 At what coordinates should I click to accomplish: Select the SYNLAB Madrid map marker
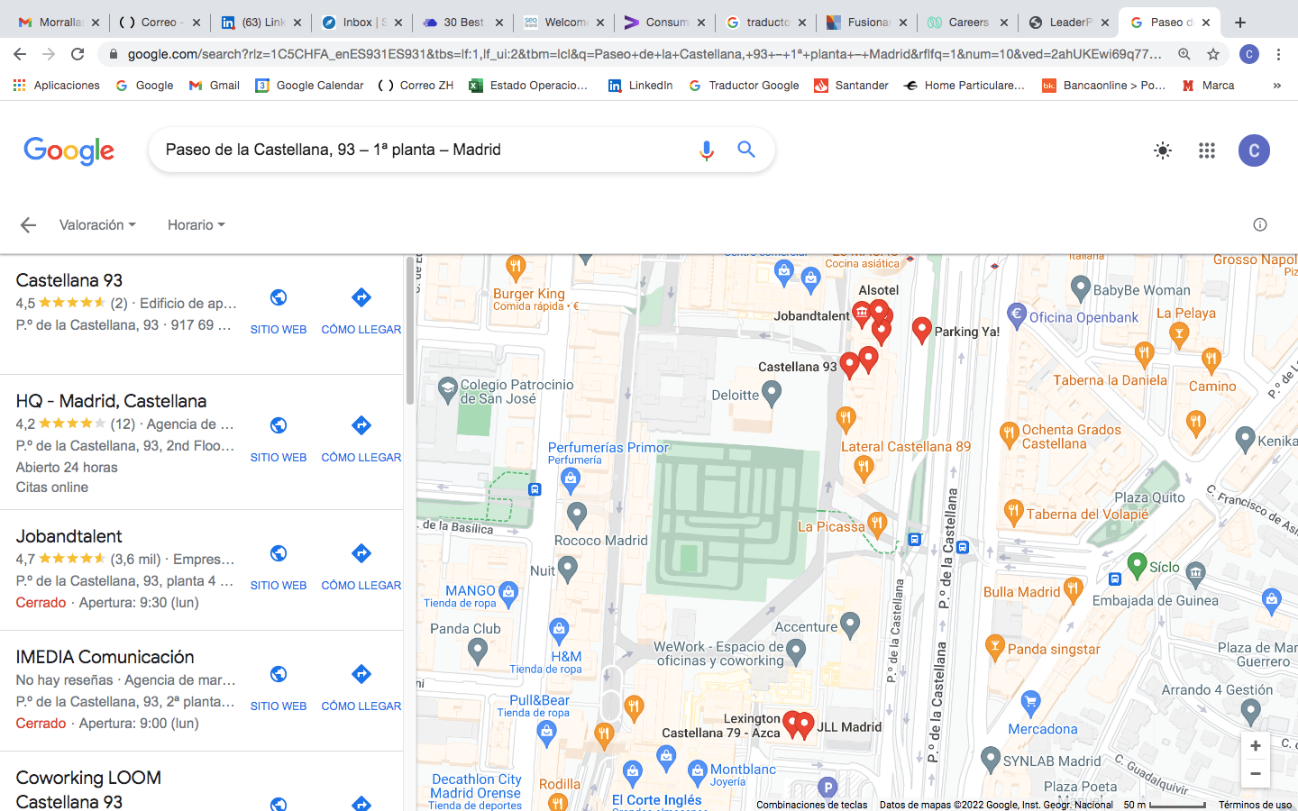[990, 759]
